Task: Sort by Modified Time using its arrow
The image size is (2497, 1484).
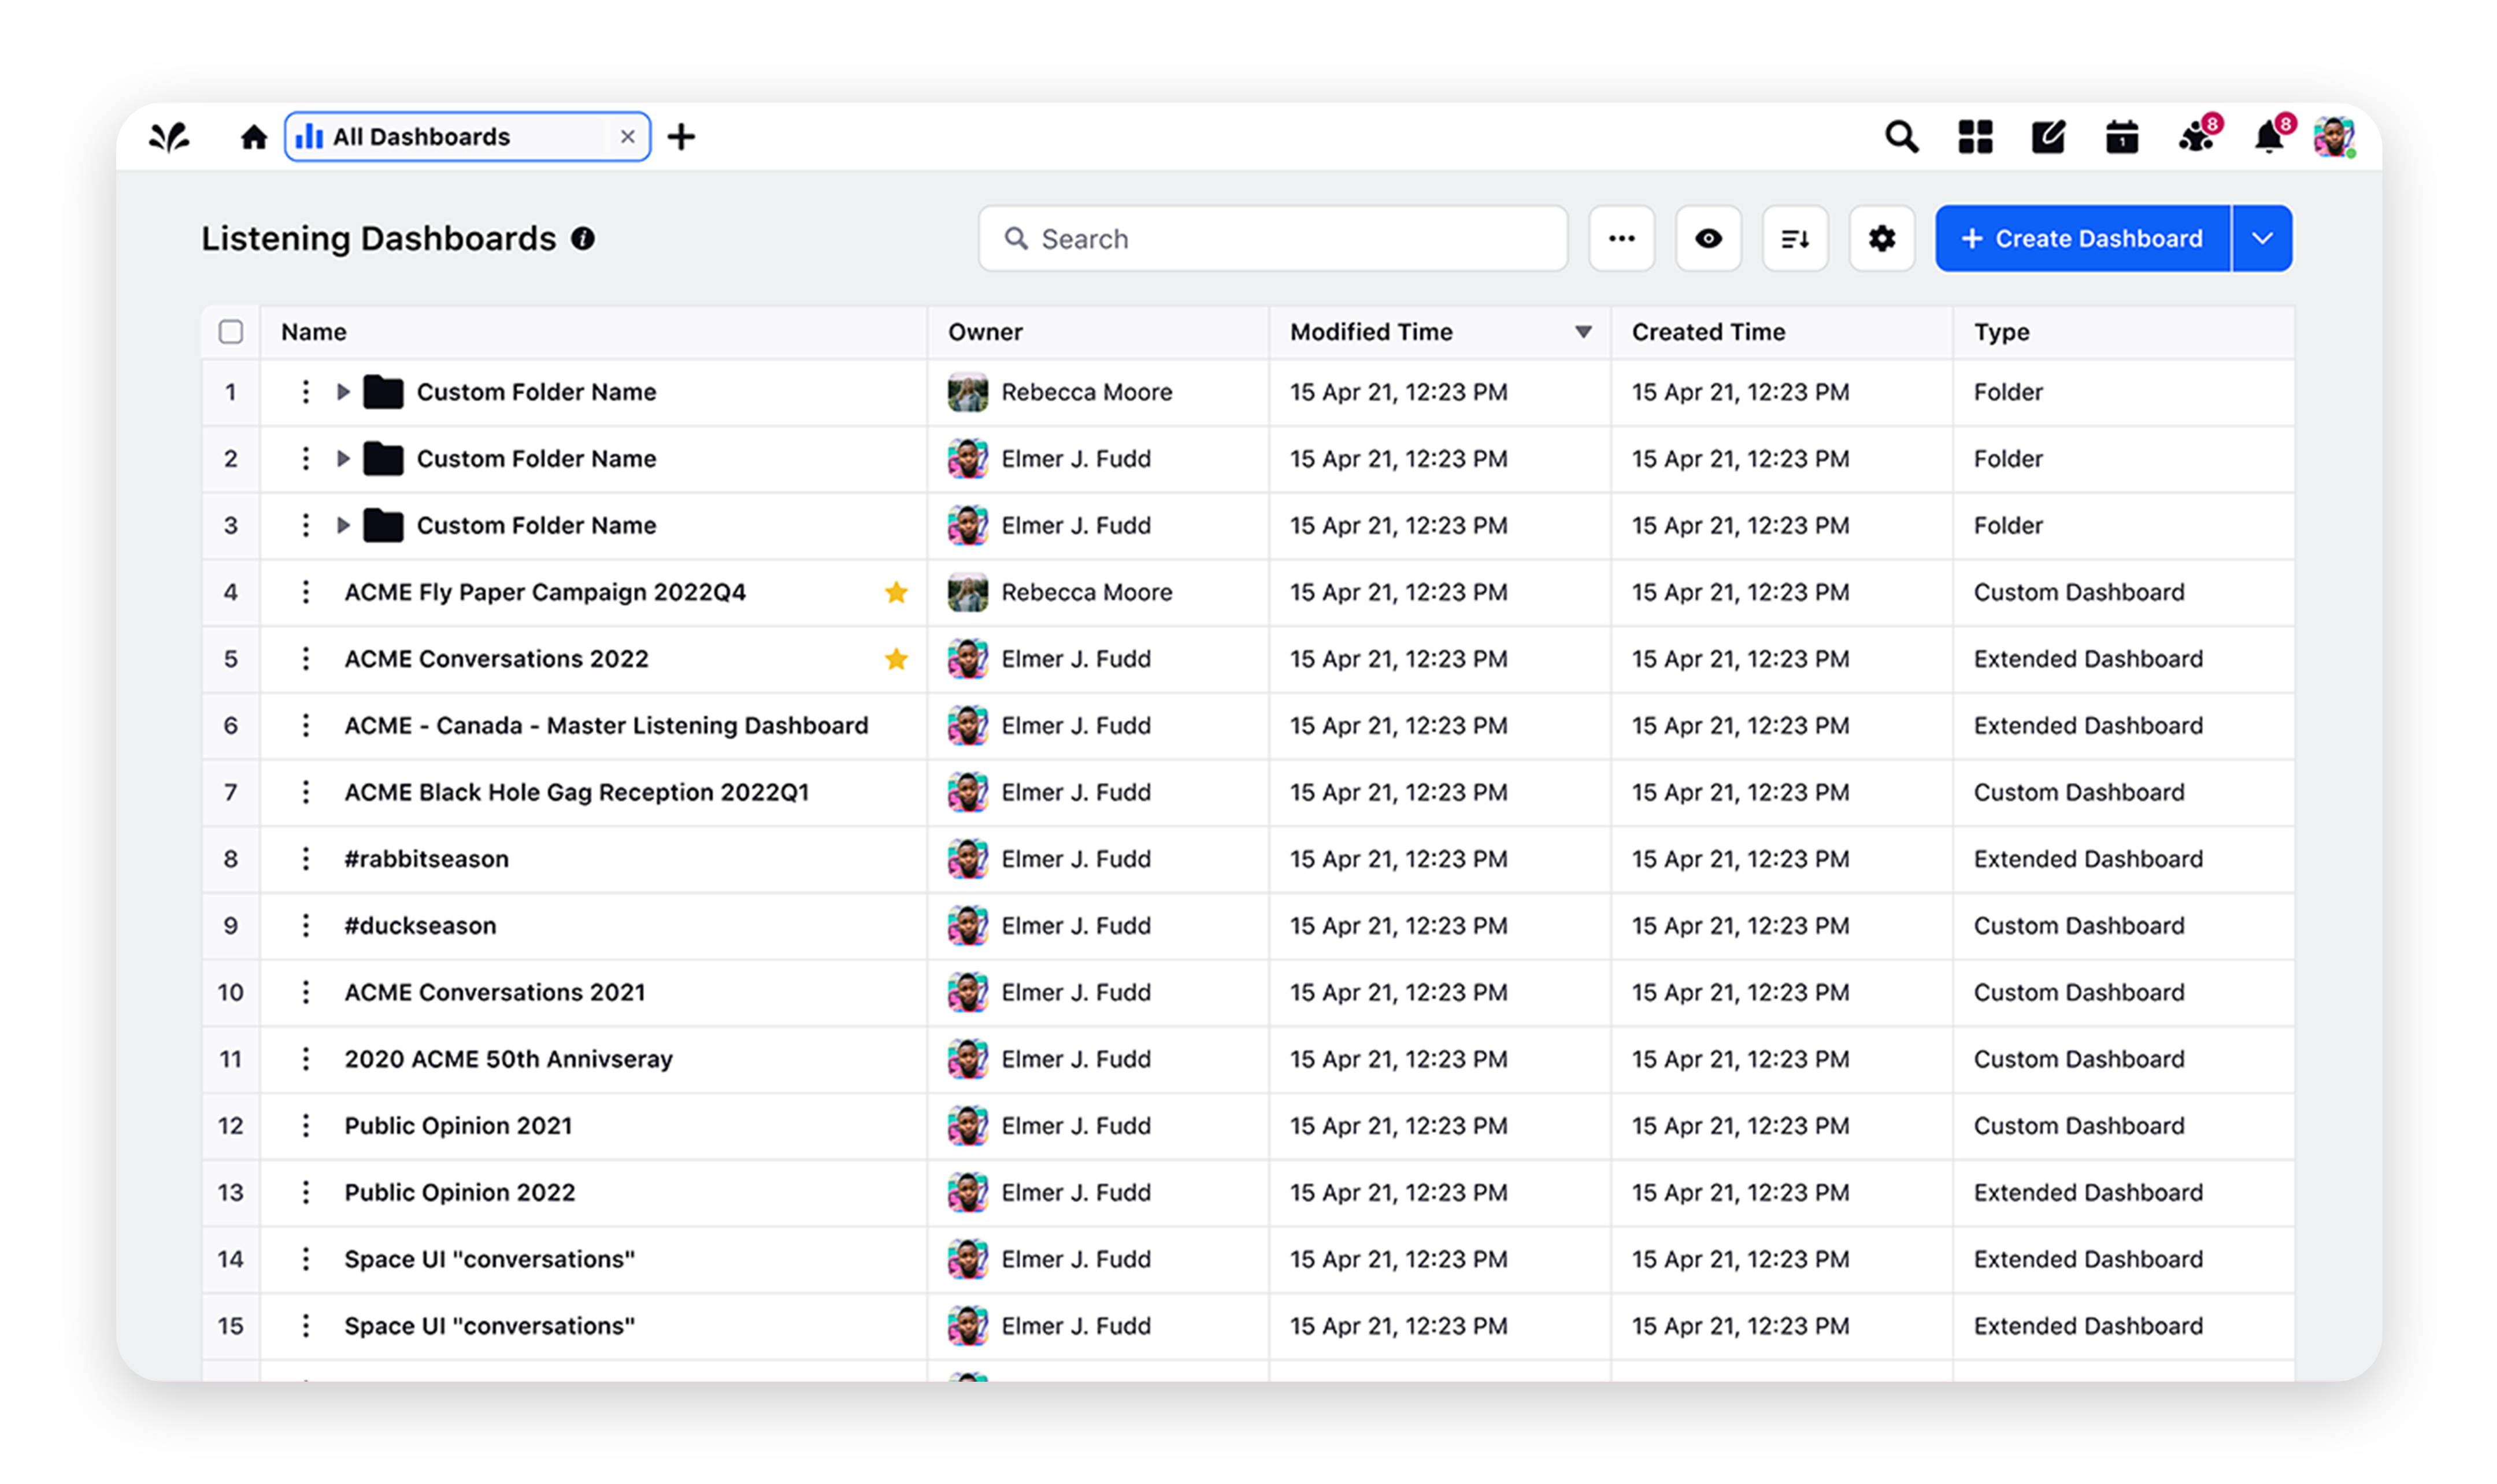Action: [1582, 331]
